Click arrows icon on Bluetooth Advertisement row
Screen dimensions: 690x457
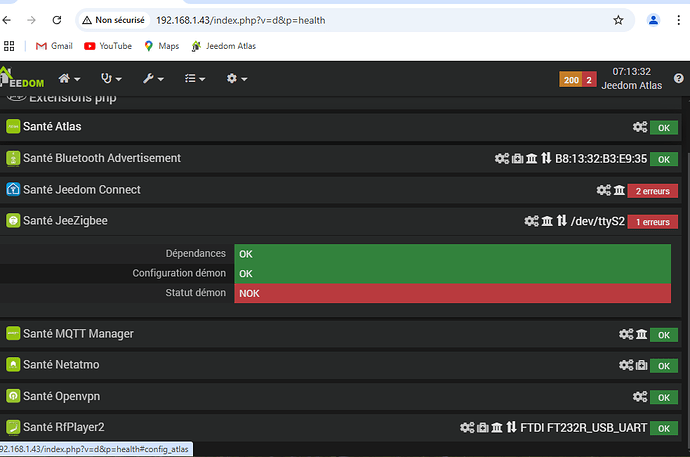coord(546,158)
